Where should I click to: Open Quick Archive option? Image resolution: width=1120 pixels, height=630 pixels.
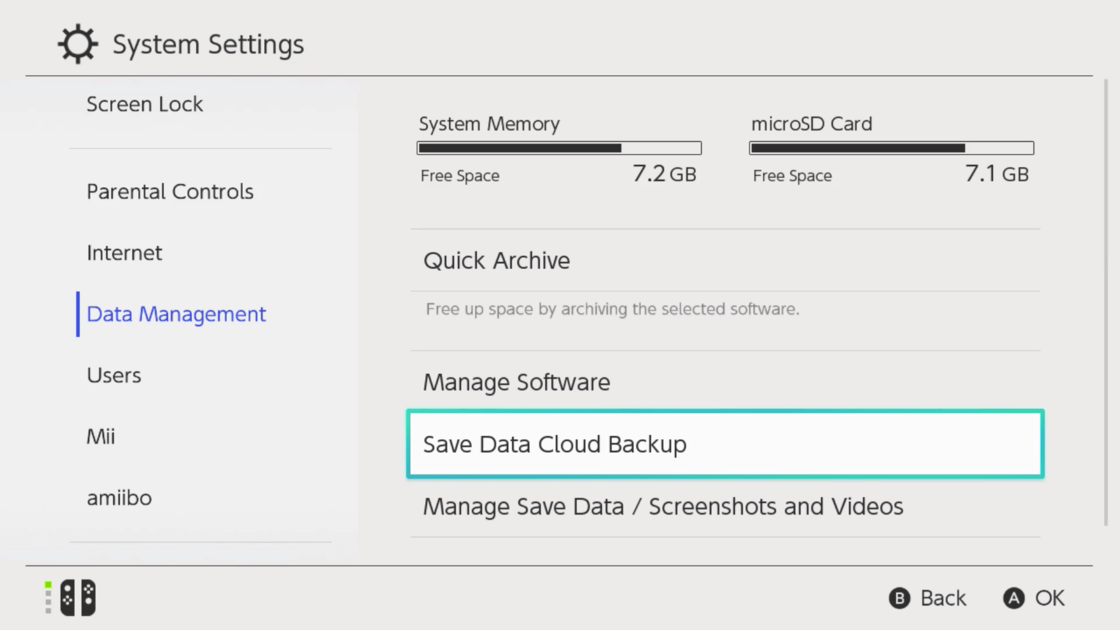point(497,261)
